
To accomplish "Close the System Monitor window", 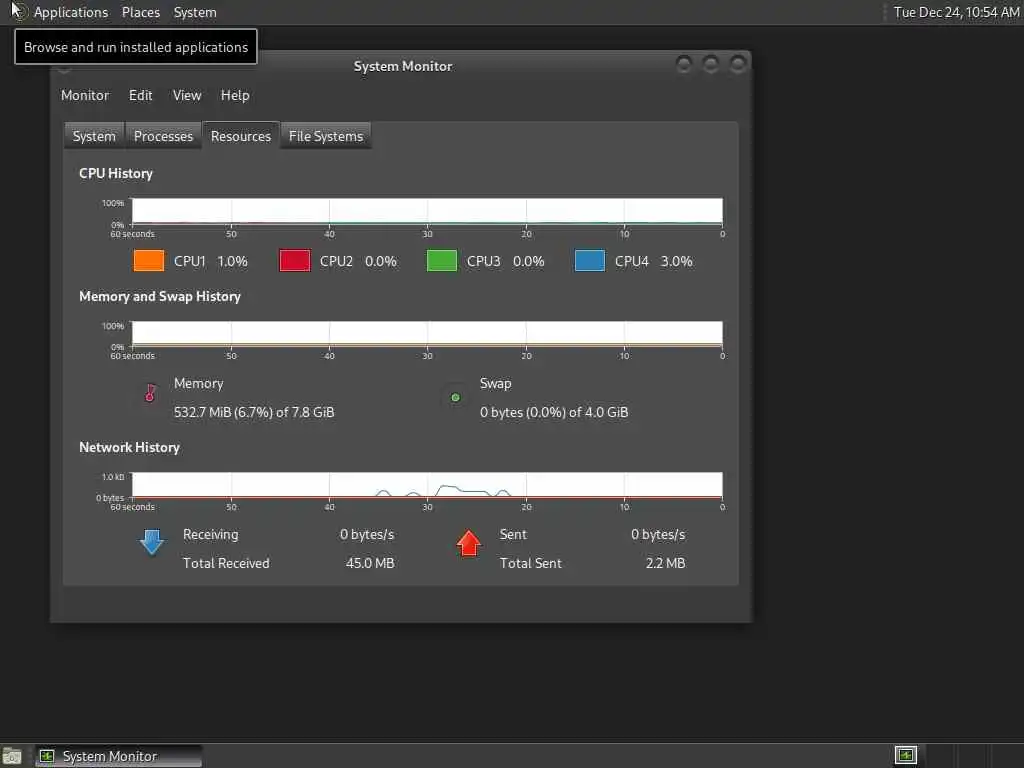I will [x=738, y=64].
